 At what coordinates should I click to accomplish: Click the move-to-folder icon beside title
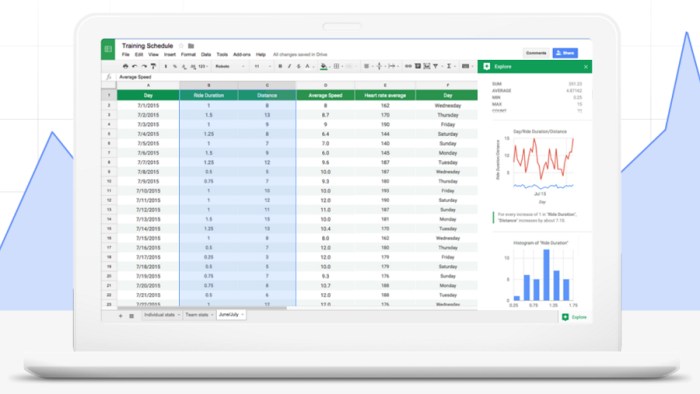191,46
